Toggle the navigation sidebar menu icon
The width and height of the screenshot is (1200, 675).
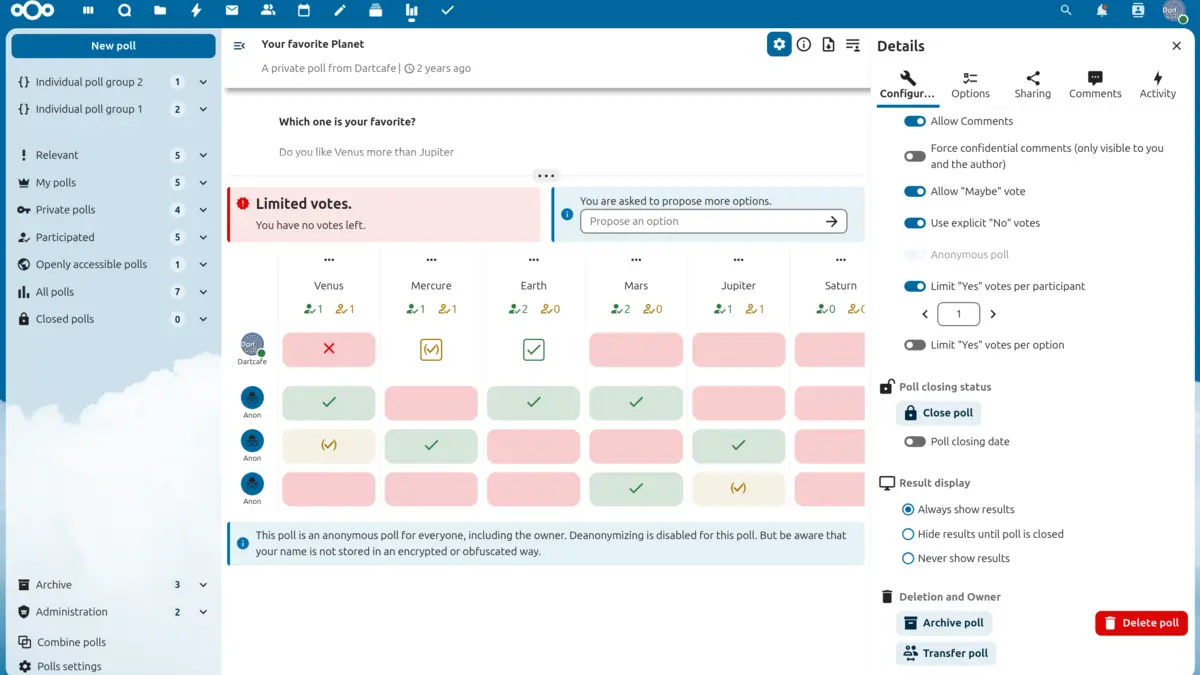pyautogui.click(x=239, y=46)
